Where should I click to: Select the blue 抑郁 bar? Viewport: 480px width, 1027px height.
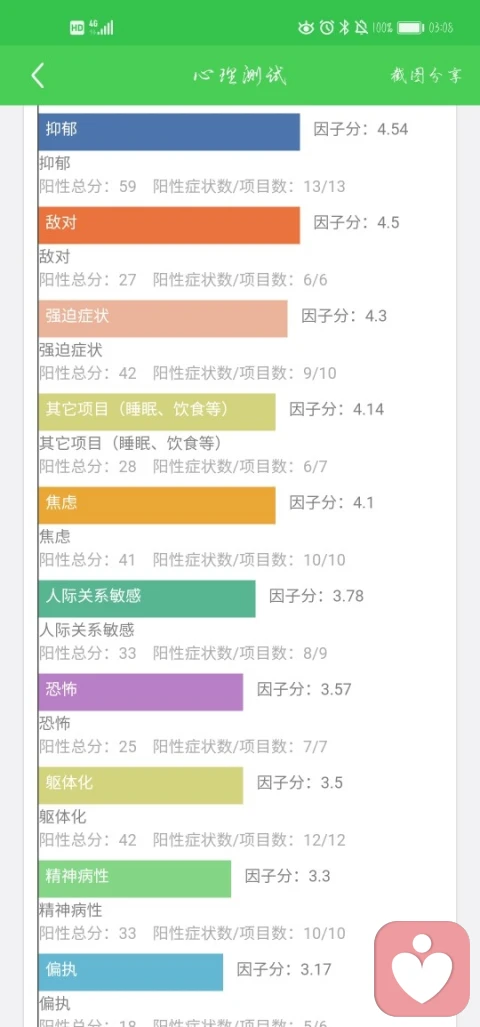tap(169, 132)
